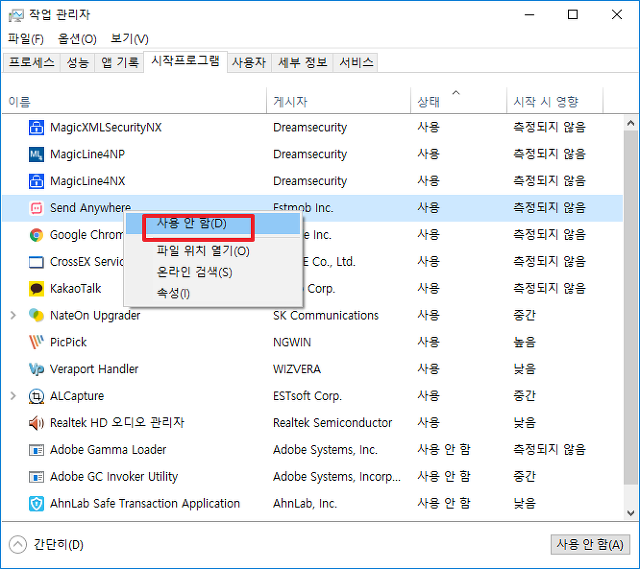This screenshot has width=640, height=569.
Task: Click the Veraport Handler icon
Action: pyautogui.click(x=36, y=369)
